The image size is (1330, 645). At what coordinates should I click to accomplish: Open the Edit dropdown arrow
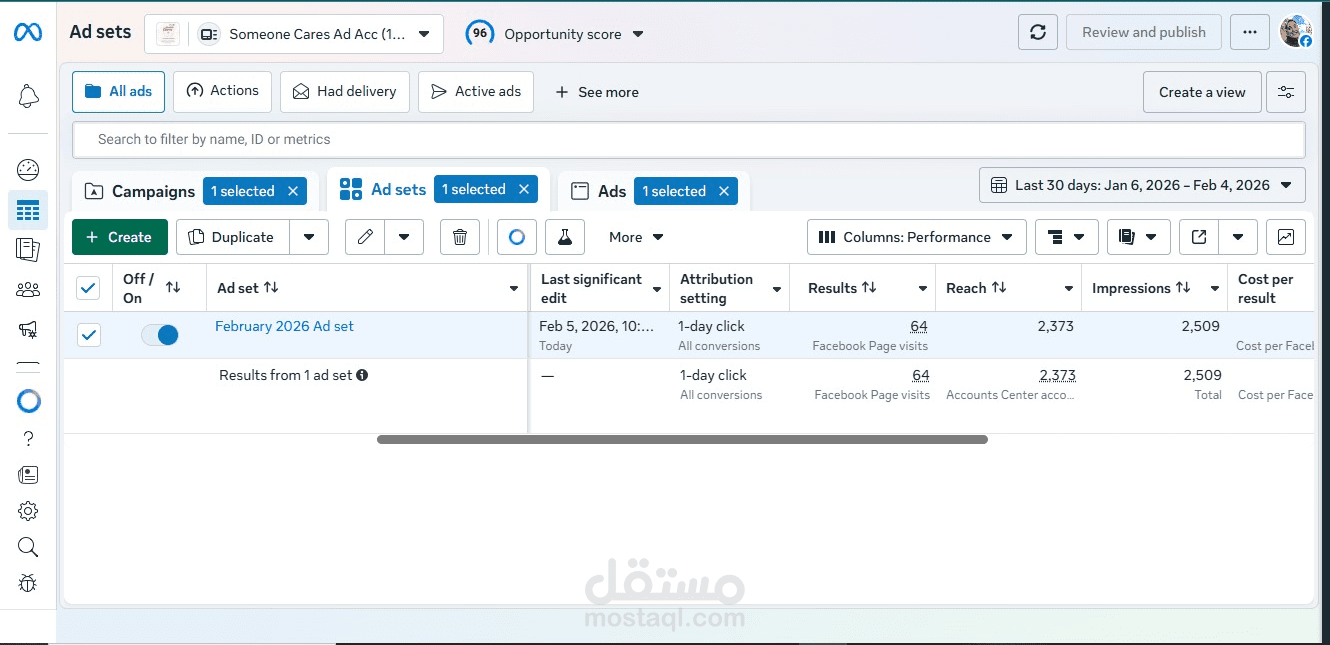pos(404,237)
